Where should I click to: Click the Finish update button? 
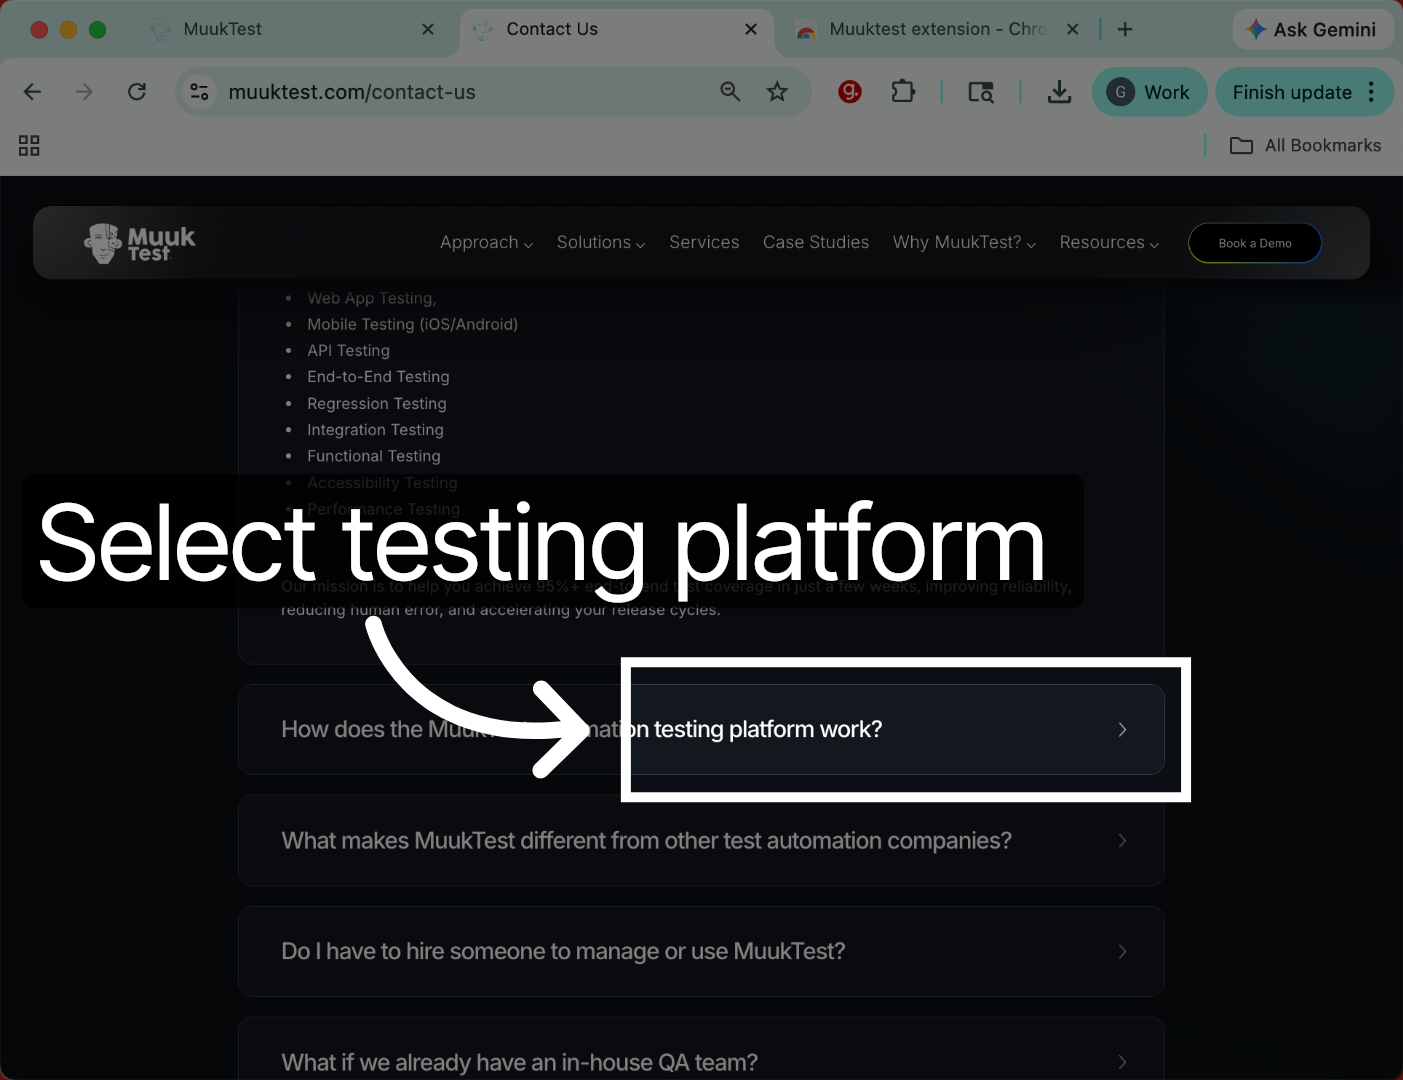1292,92
